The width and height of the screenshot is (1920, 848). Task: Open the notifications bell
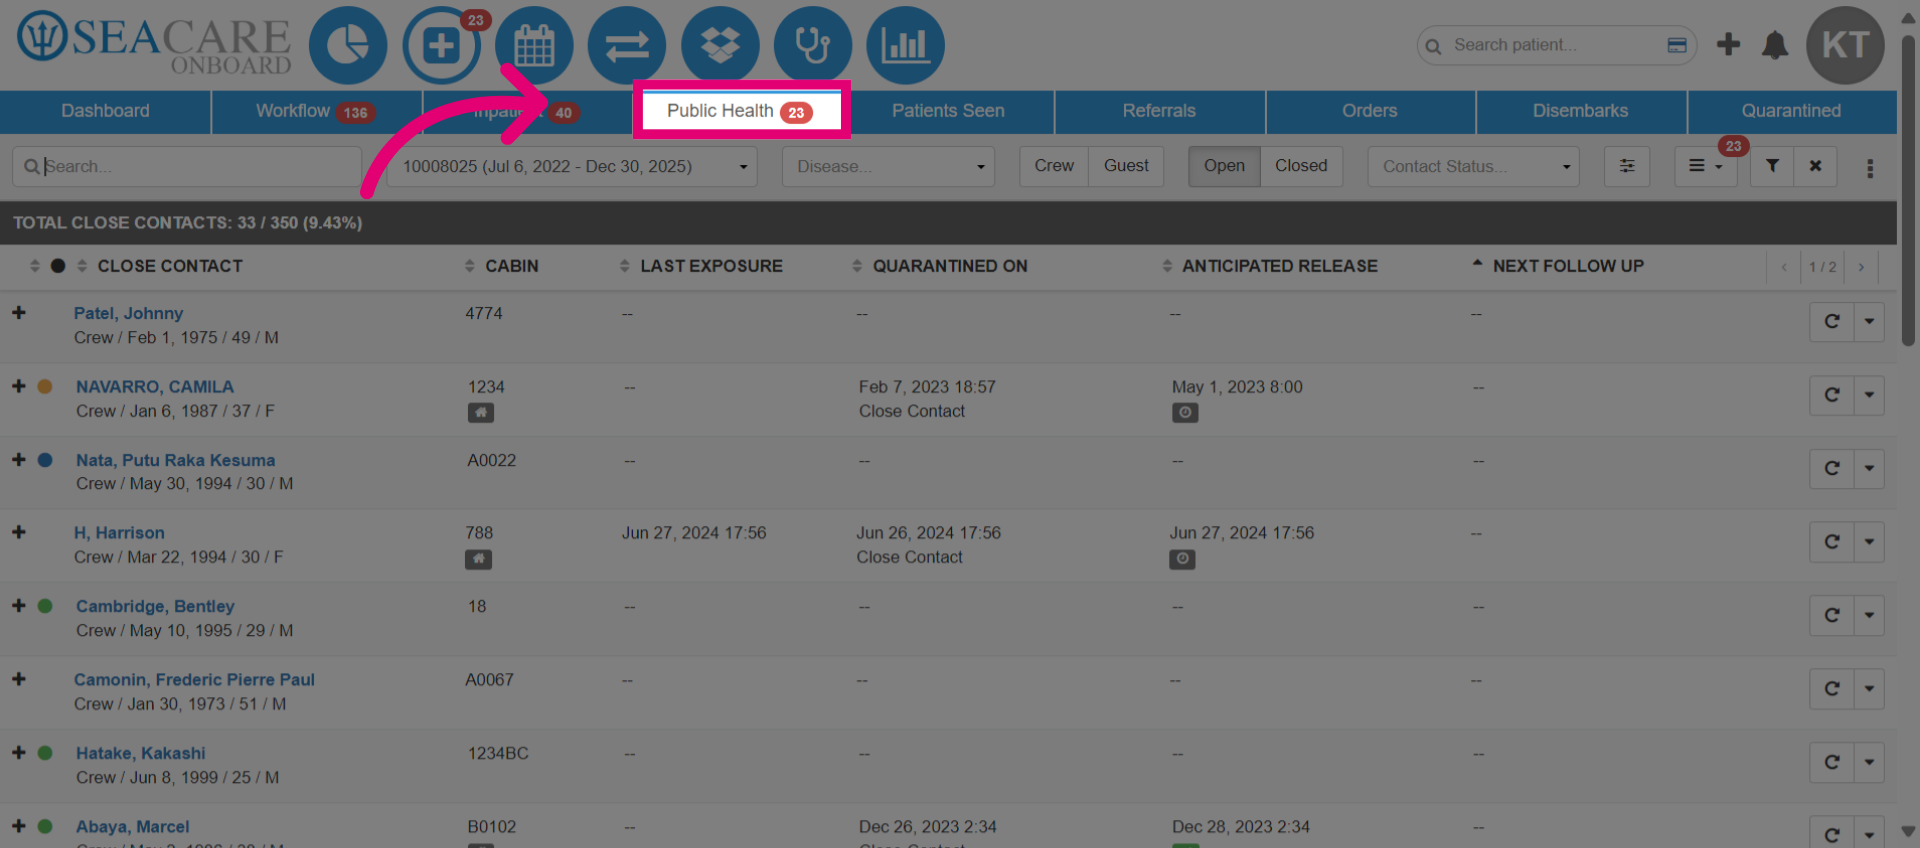(1775, 45)
